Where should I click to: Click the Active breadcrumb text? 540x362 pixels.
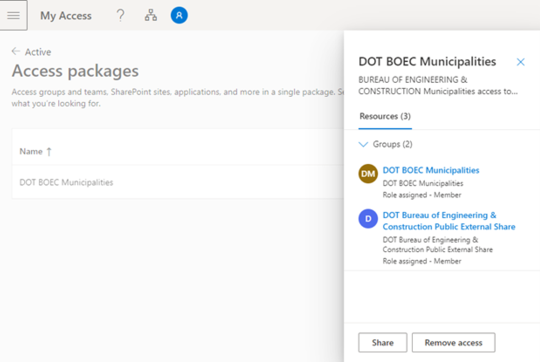coord(38,52)
